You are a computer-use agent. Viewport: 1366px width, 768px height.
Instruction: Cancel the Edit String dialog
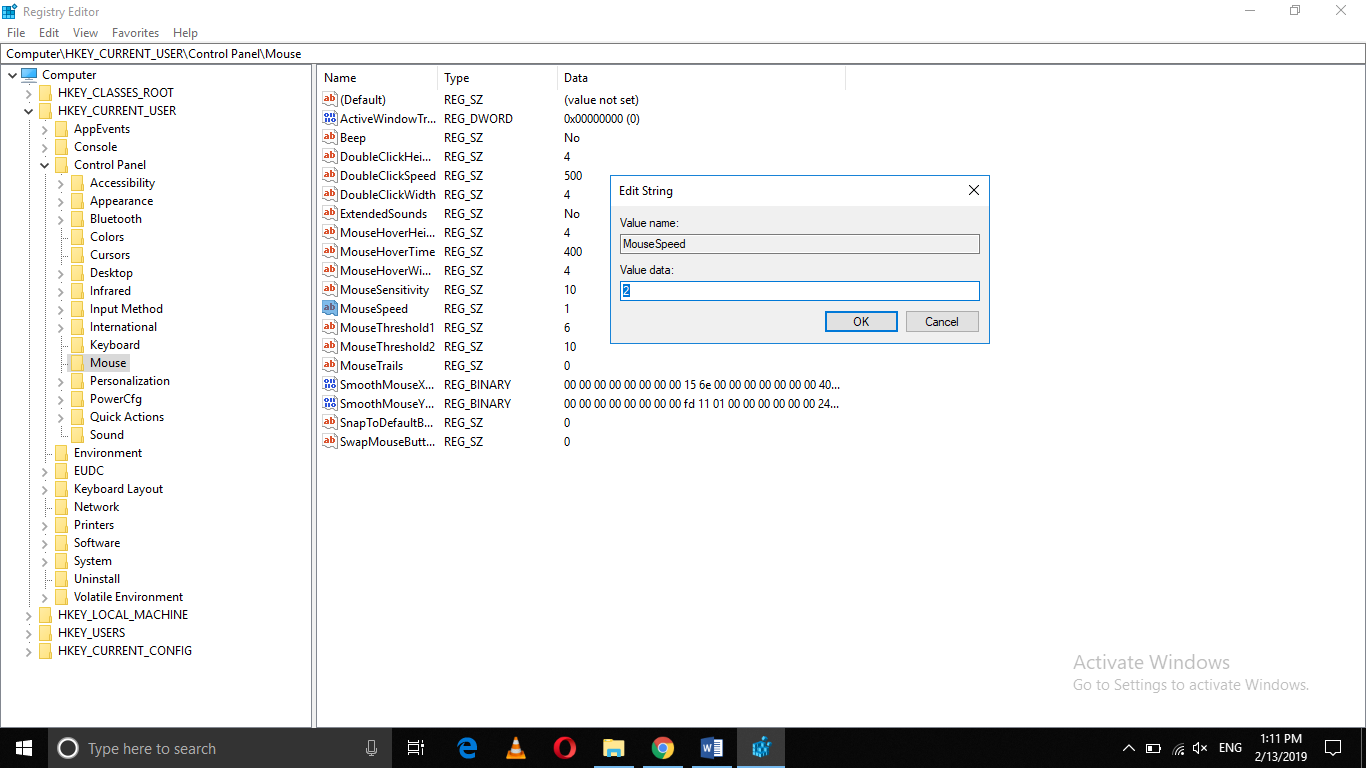point(941,321)
